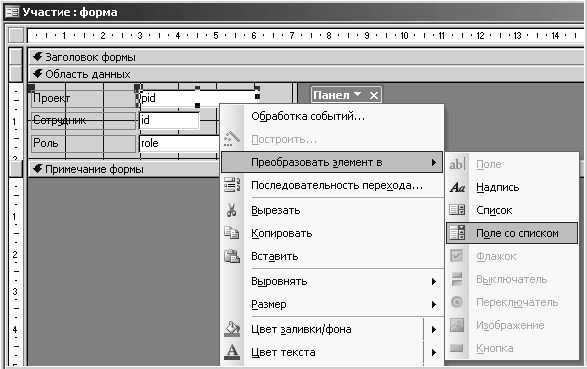Open the Цвет текста submenu arrow
This screenshot has height=369, width=587.
434,352
